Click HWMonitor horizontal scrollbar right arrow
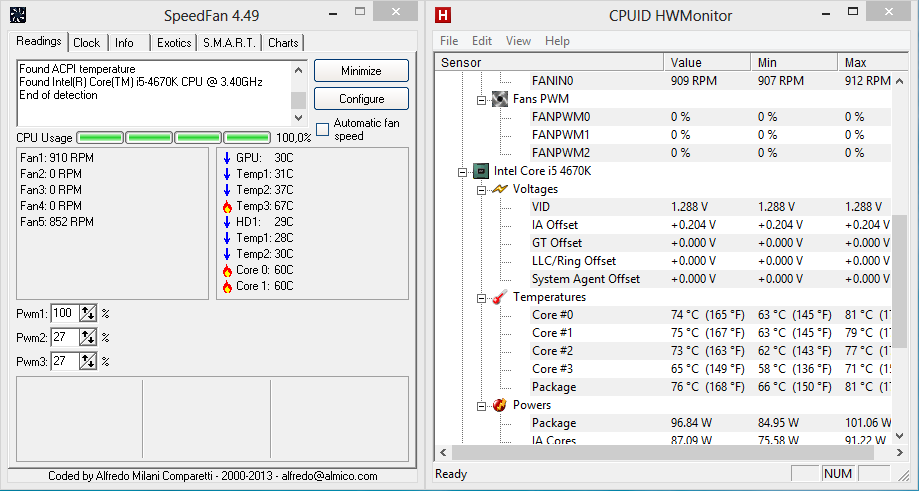This screenshot has width=919, height=491. click(900, 453)
